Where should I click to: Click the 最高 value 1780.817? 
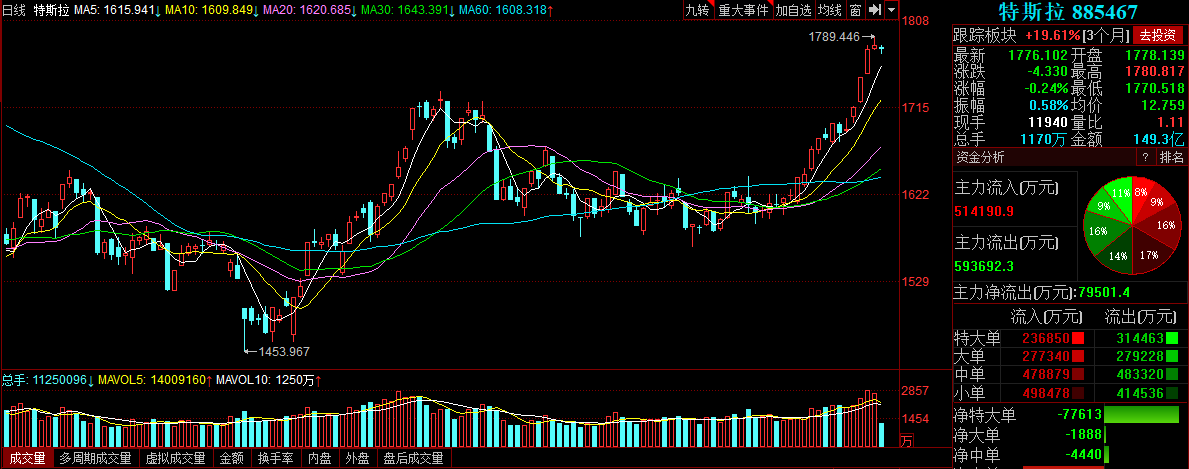click(x=1154, y=72)
